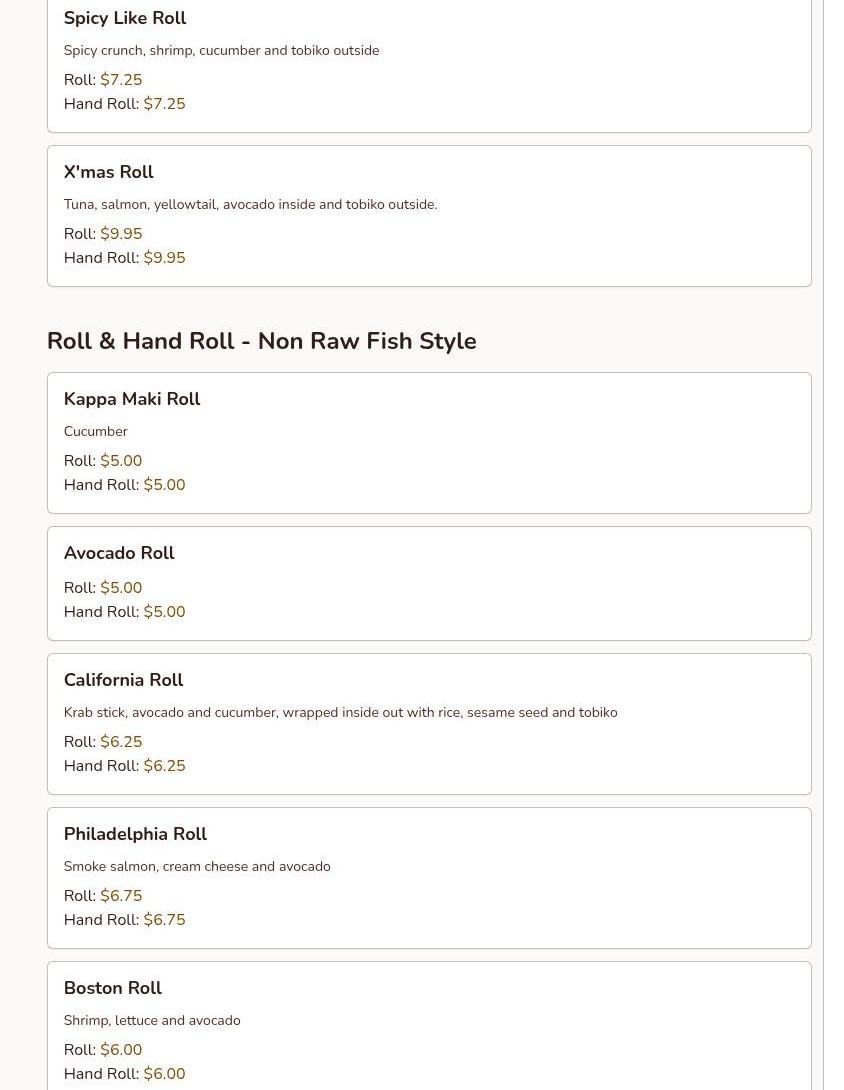Open the Avocado Roll item
The image size is (844, 1090).
[x=119, y=553]
